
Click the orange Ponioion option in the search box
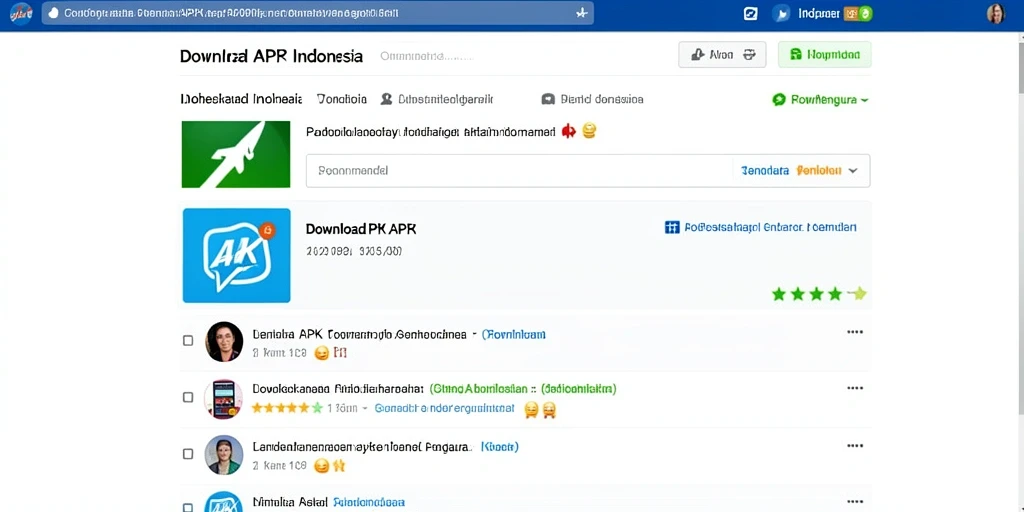(x=819, y=170)
